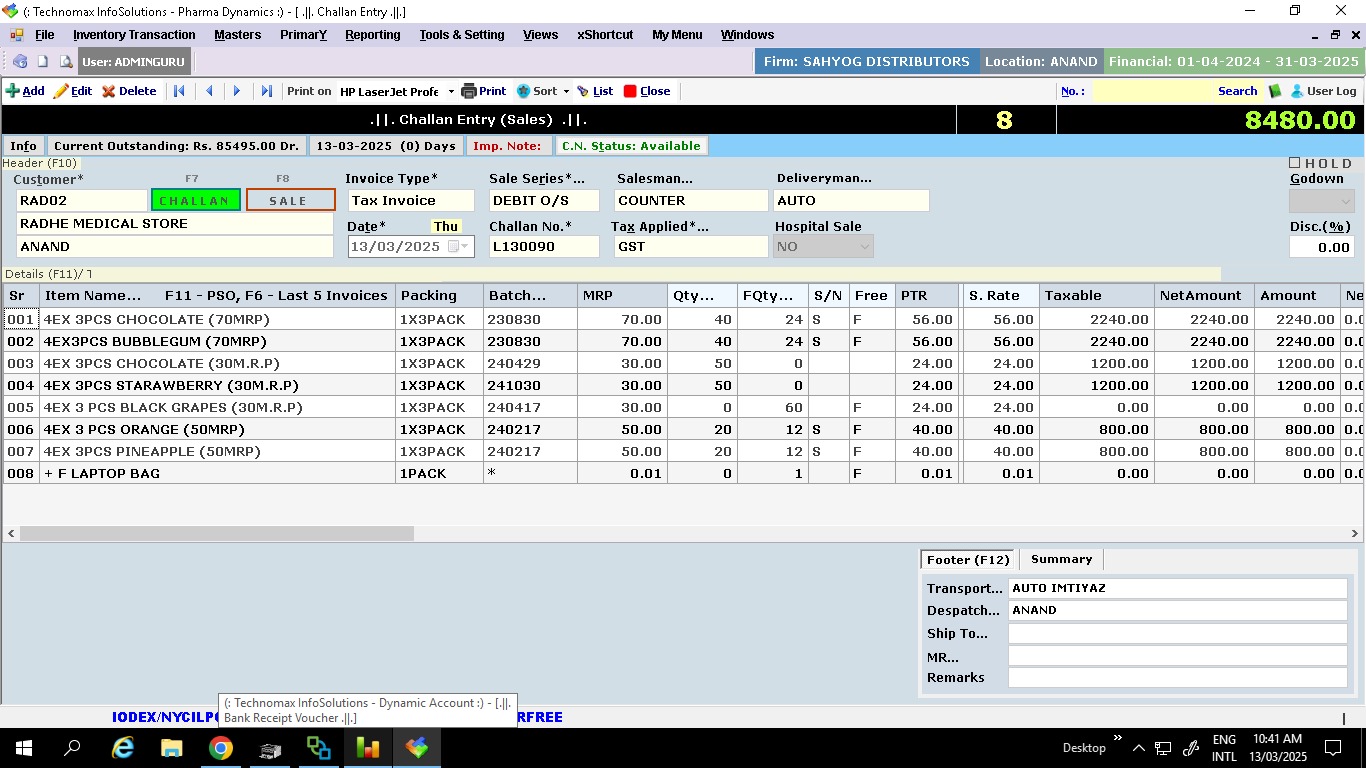Jump to the first record arrow
Viewport: 1366px width, 768px height.
pos(179,91)
